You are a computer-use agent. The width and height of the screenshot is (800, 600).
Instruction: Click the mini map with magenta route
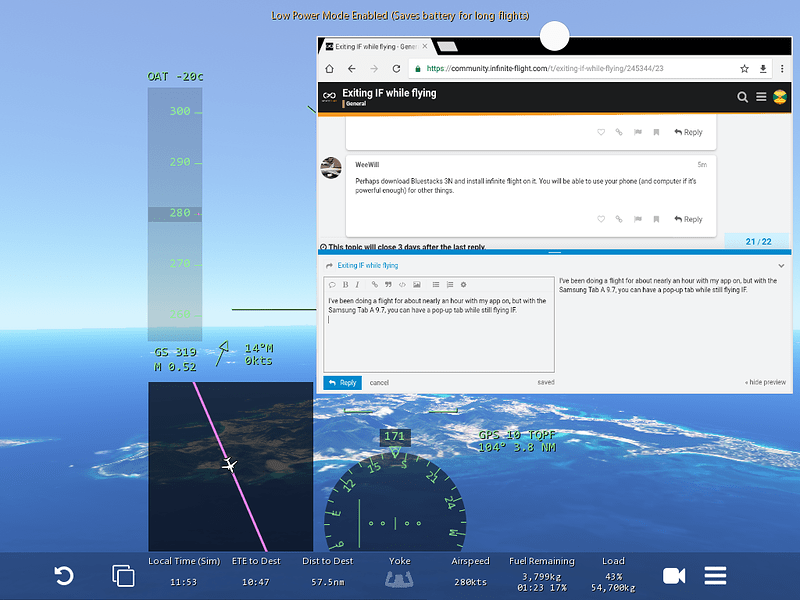point(231,467)
